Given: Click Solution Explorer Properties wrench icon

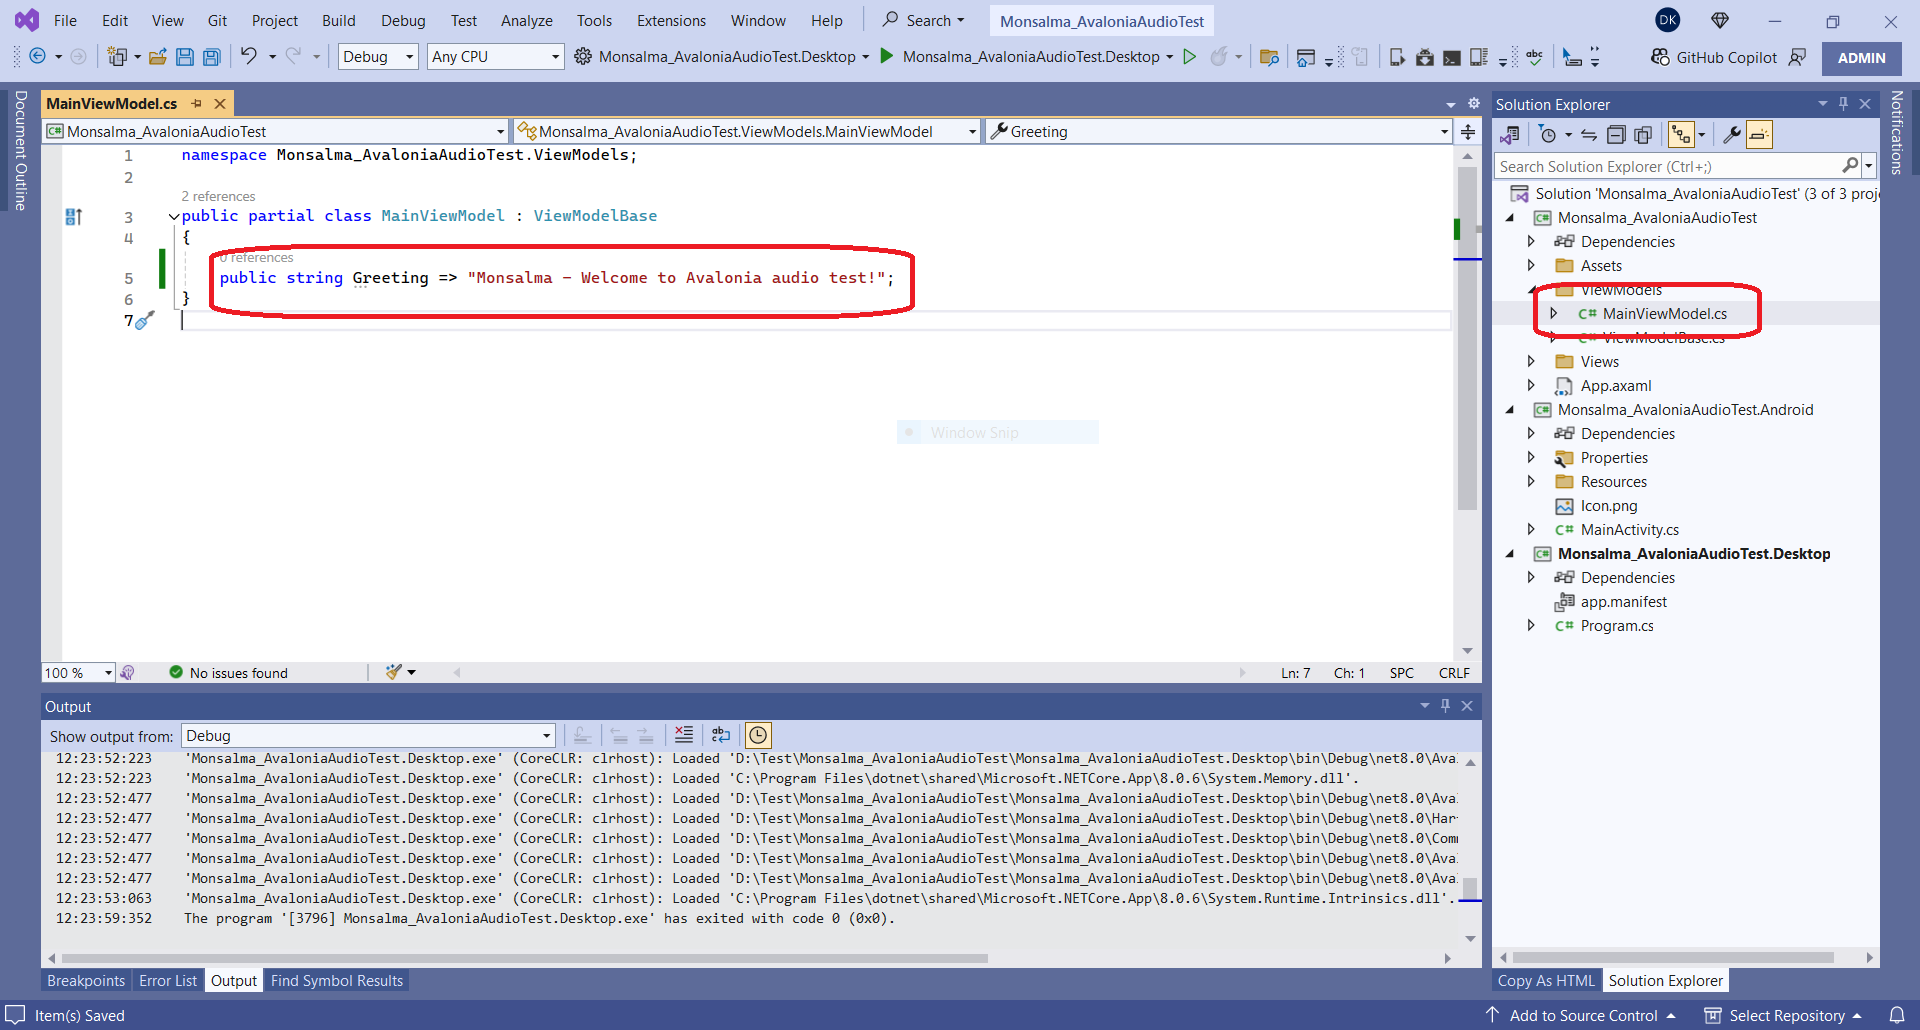Looking at the screenshot, I should (x=1732, y=135).
